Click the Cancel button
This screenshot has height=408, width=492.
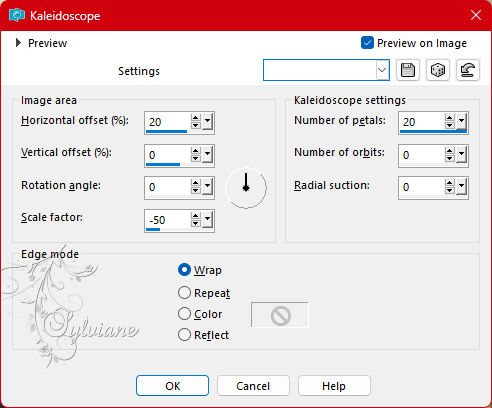pos(253,386)
